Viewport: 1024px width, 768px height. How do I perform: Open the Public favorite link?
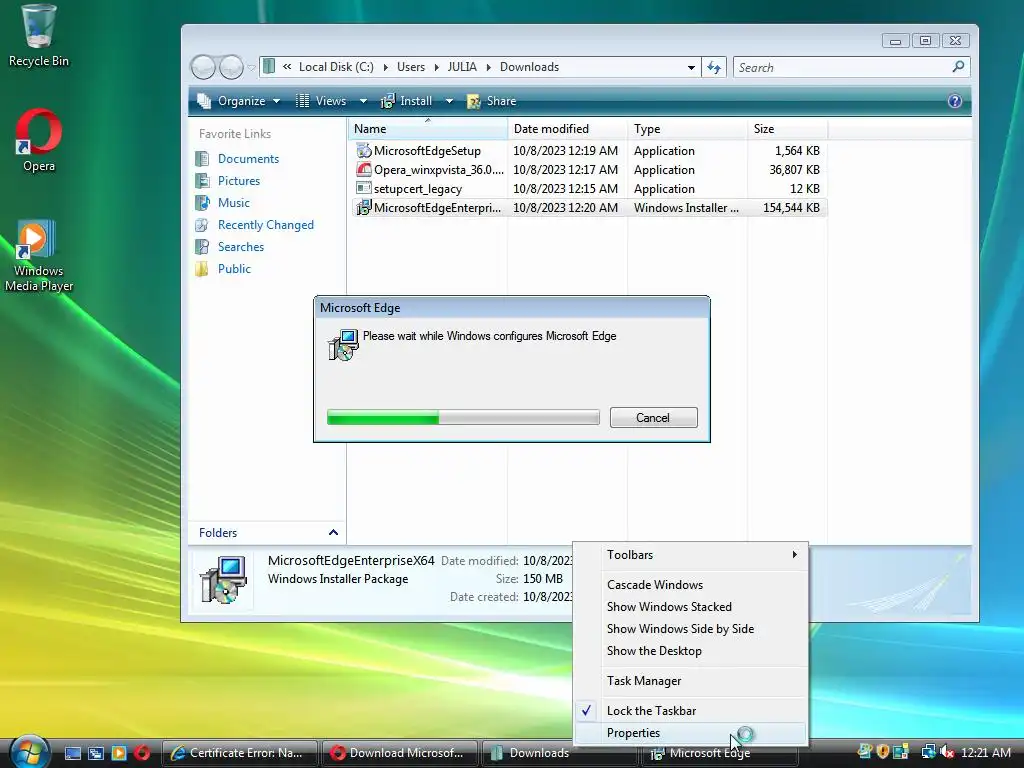(x=234, y=269)
